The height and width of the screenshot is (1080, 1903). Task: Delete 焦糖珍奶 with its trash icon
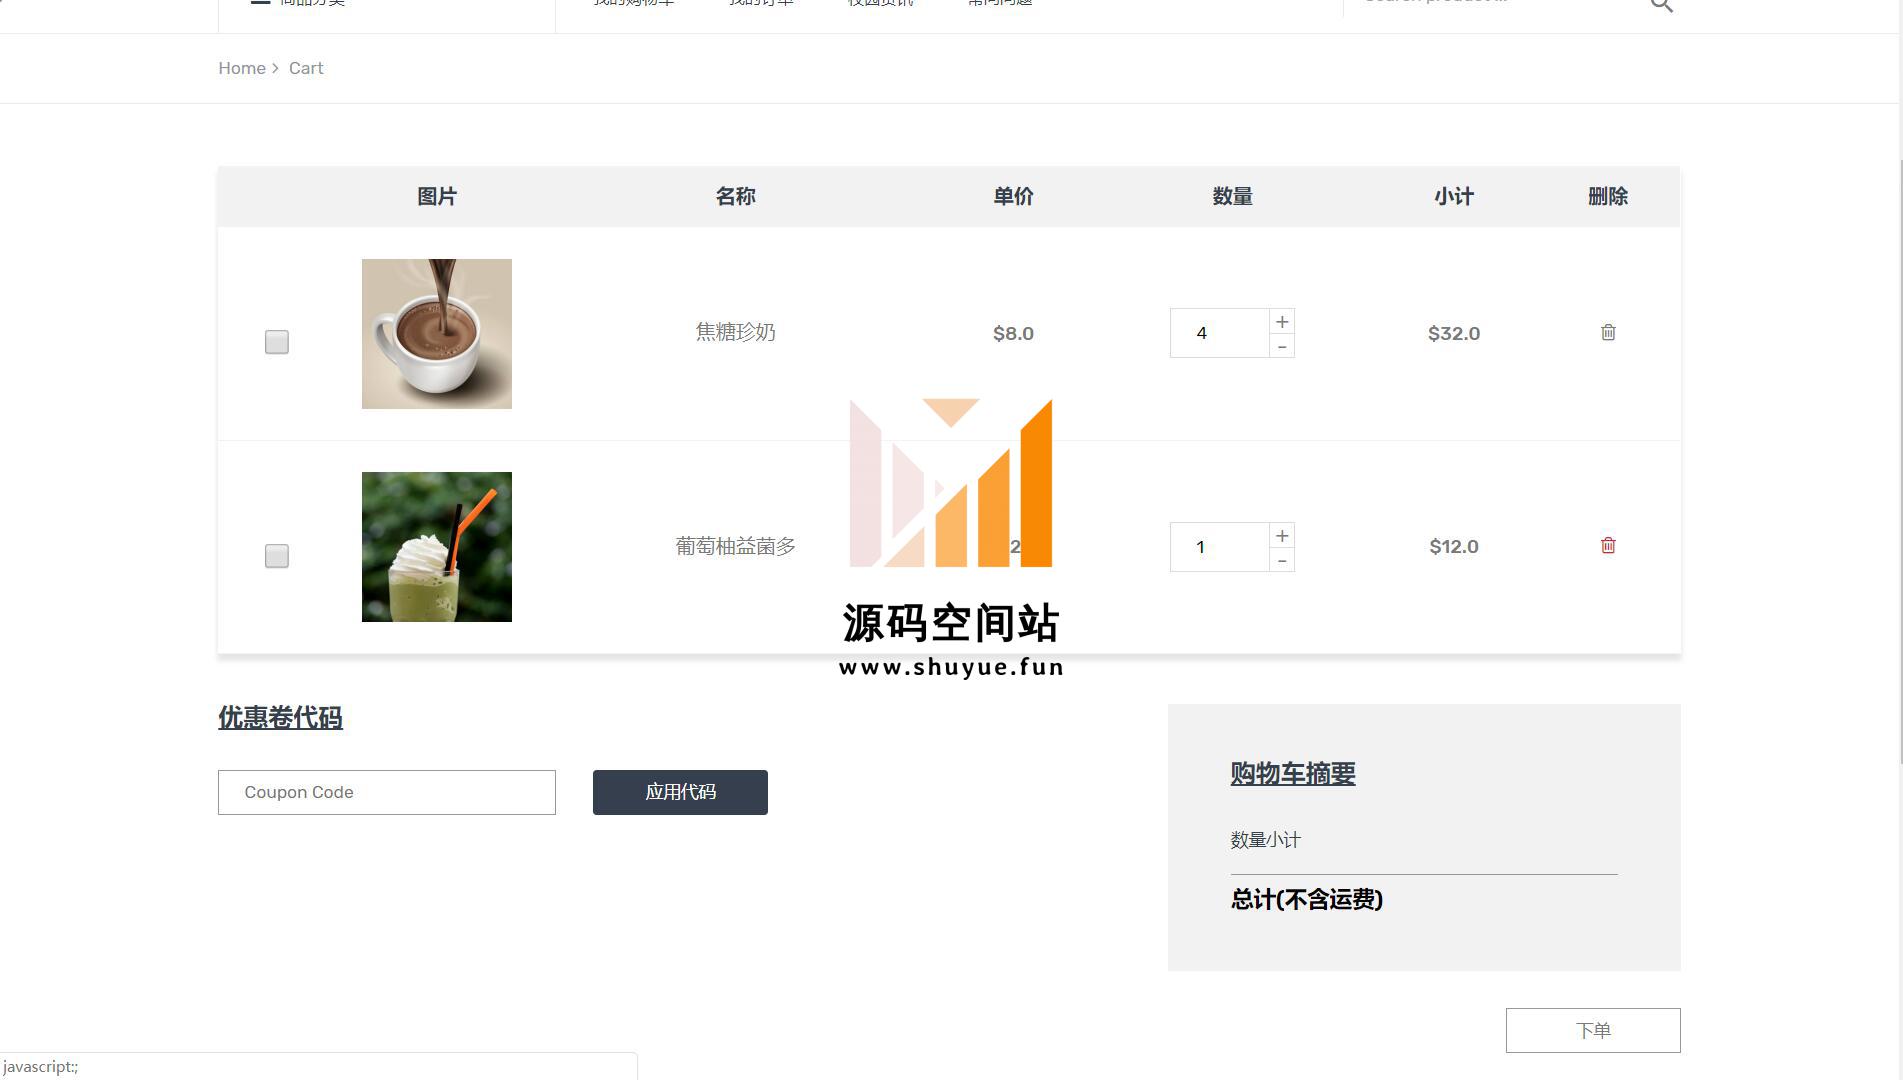tap(1608, 332)
